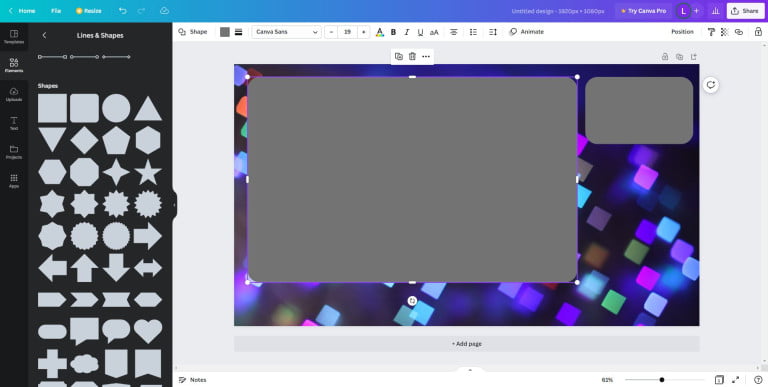Add collaborator with the plus icon
The height and width of the screenshot is (387, 768).
[696, 11]
